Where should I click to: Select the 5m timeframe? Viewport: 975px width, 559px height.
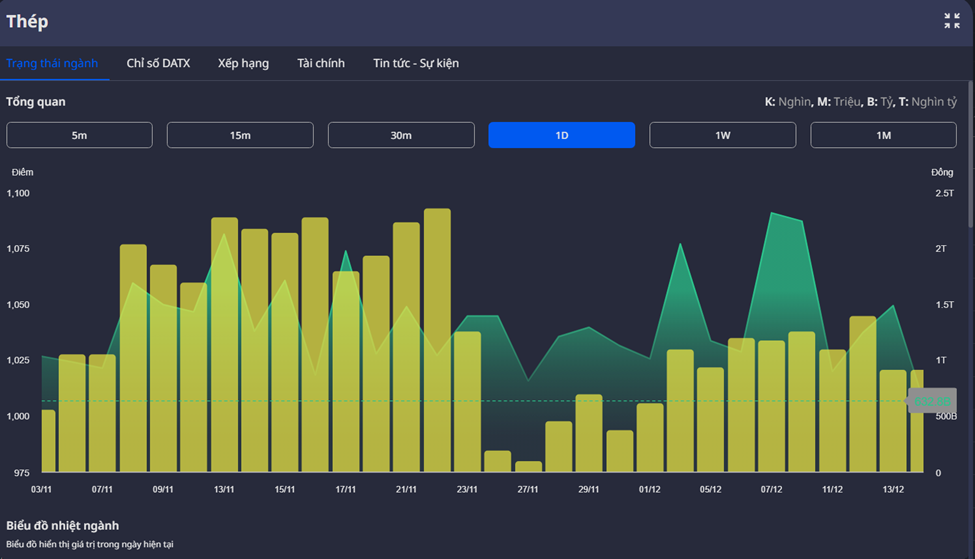click(79, 135)
